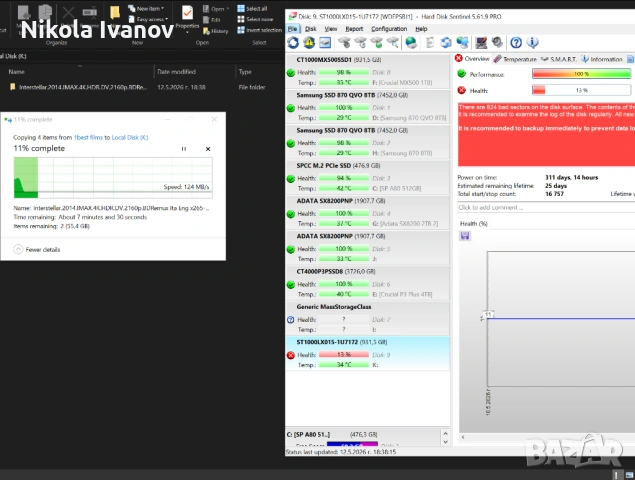Screen dimensions: 635x480
Task: Click the green check icon of CT1000MX500SSD1
Action: (291, 73)
